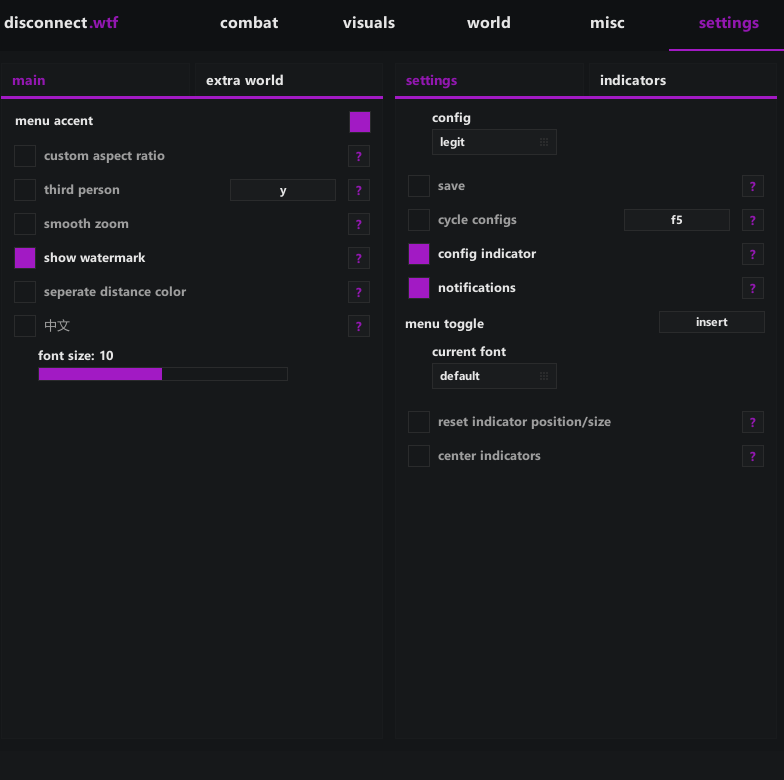Enable smooth zoom checkbox
This screenshot has height=780, width=784.
[25, 224]
